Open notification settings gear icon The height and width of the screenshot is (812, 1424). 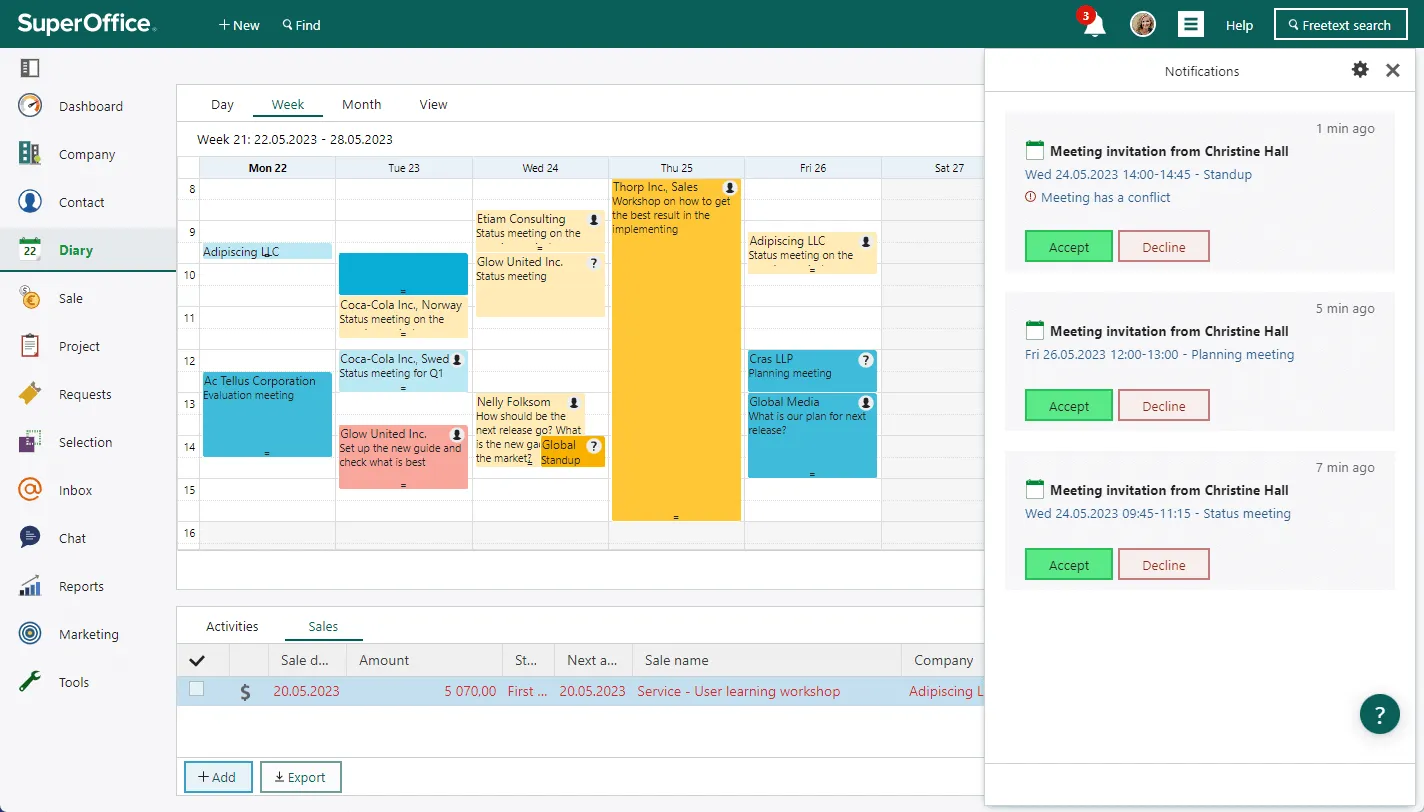pyautogui.click(x=1360, y=70)
